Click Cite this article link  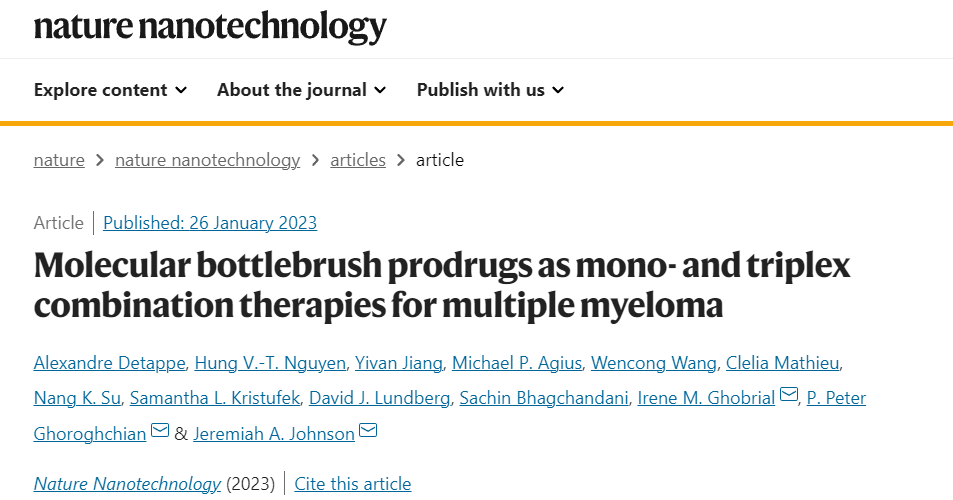[x=353, y=484]
